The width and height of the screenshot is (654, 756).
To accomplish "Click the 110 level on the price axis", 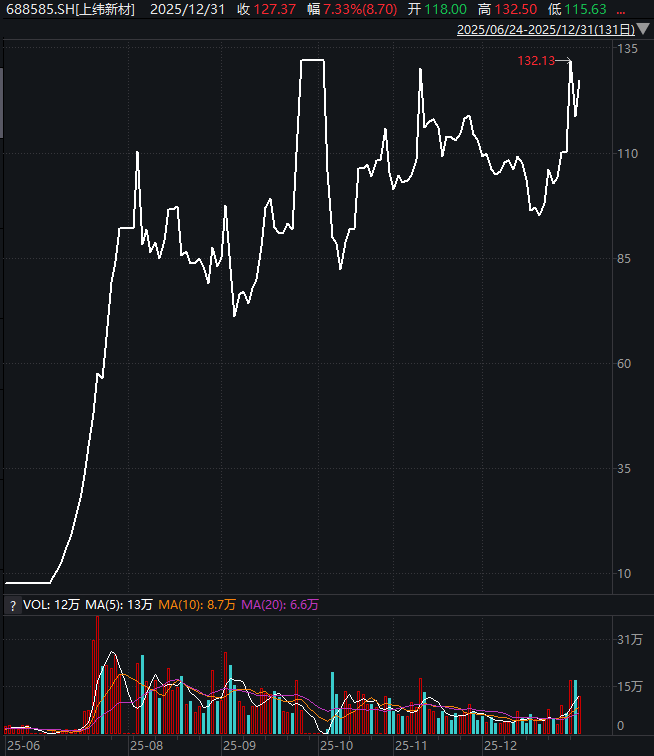I will tap(627, 154).
